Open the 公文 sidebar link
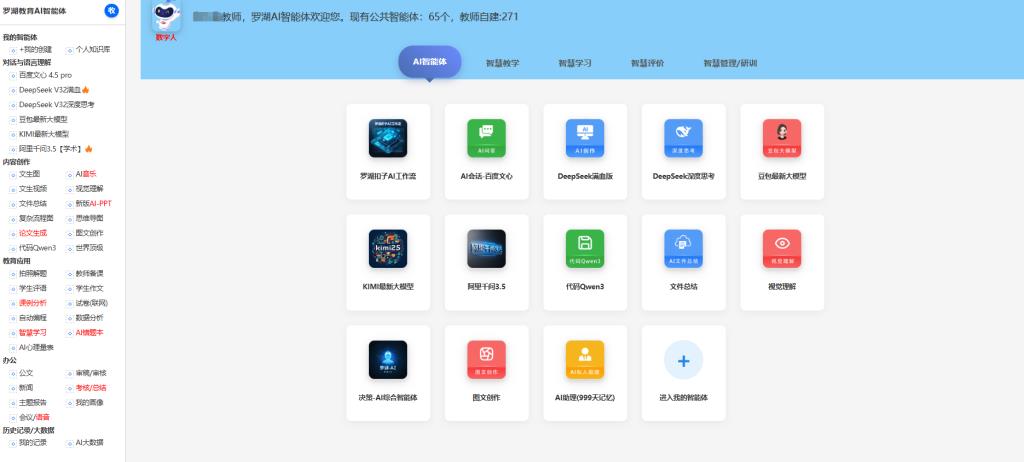 pyautogui.click(x=25, y=373)
